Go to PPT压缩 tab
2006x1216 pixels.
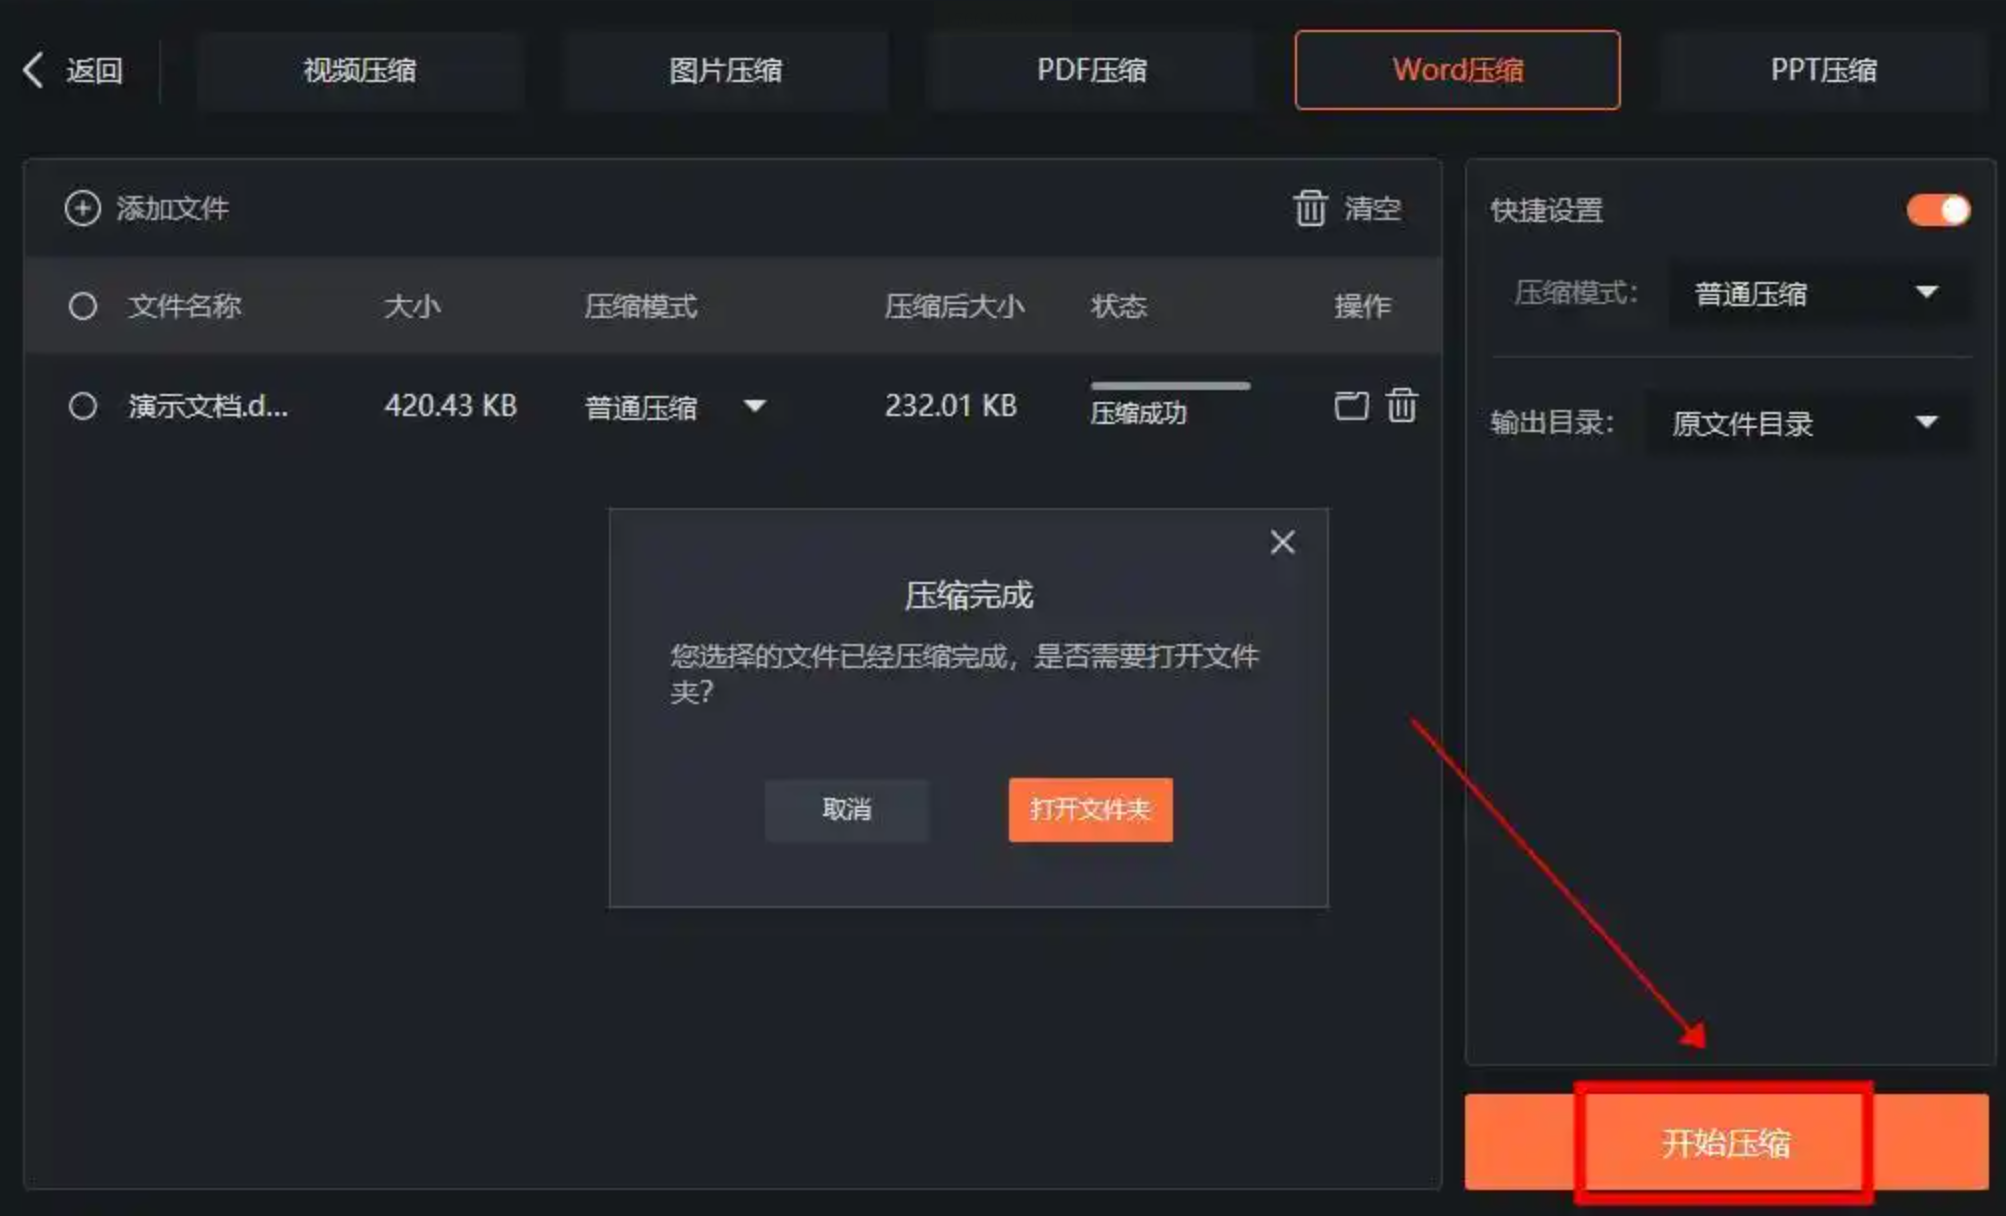[x=1823, y=70]
